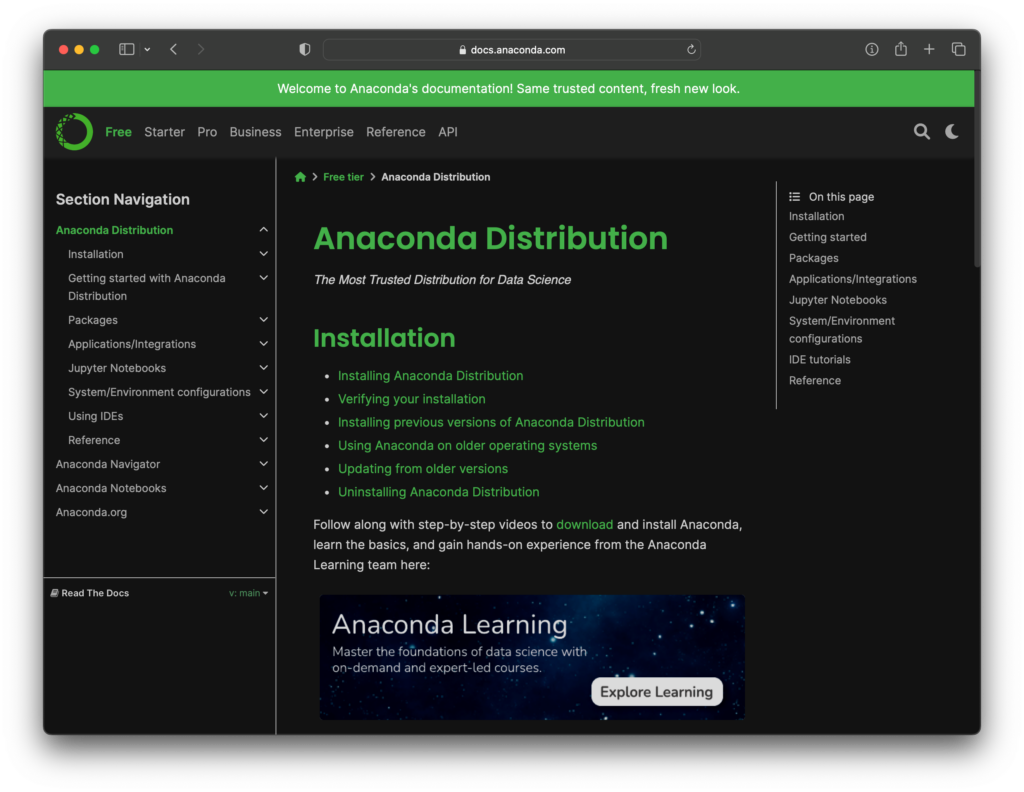1024x792 pixels.
Task: Open the Updating from older versions link
Action: coord(423,469)
